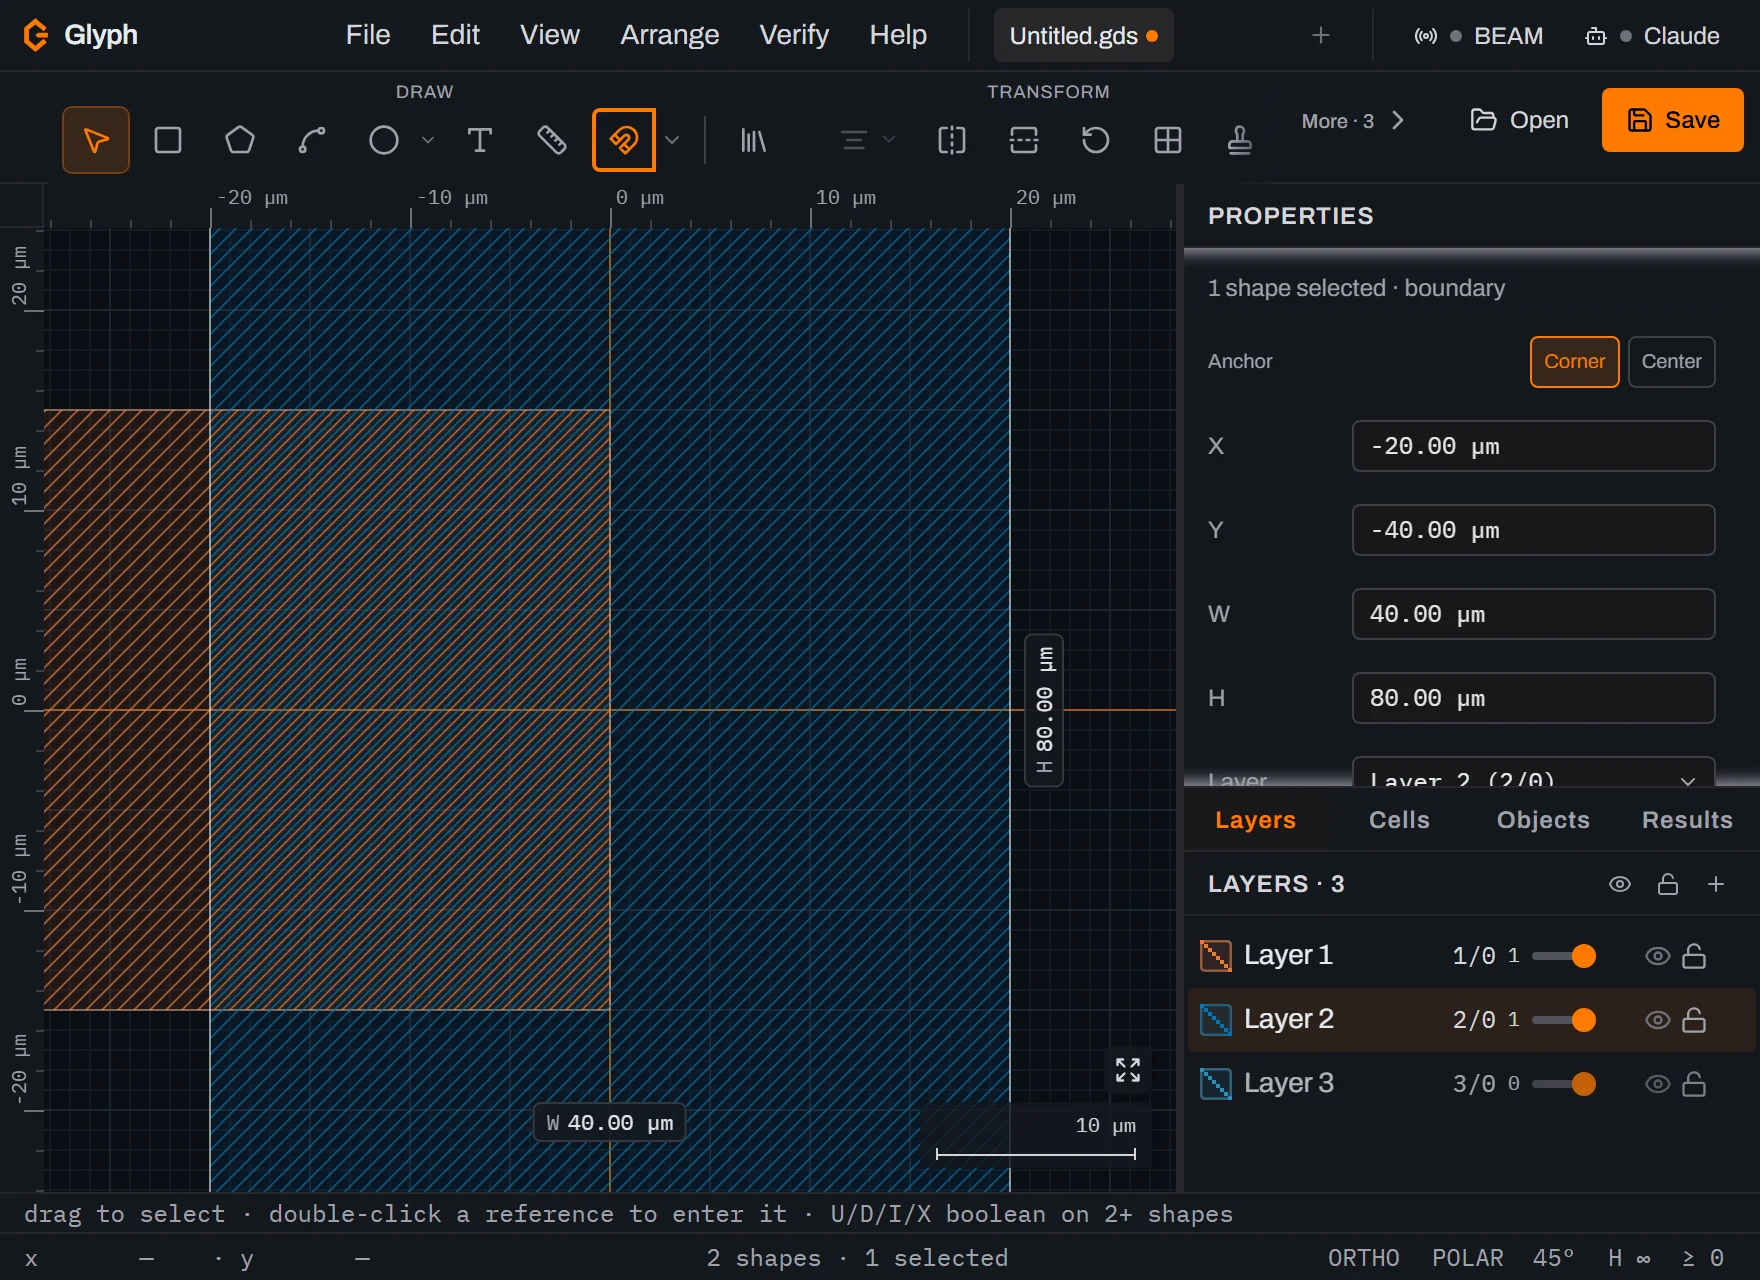The image size is (1760, 1280).
Task: Add a new document tab
Action: pyautogui.click(x=1321, y=36)
